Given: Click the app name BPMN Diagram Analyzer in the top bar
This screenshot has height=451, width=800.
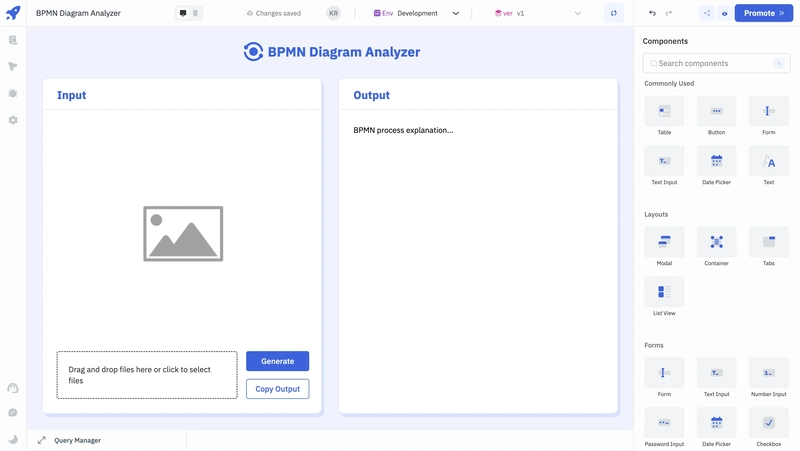Looking at the screenshot, I should pyautogui.click(x=78, y=13).
